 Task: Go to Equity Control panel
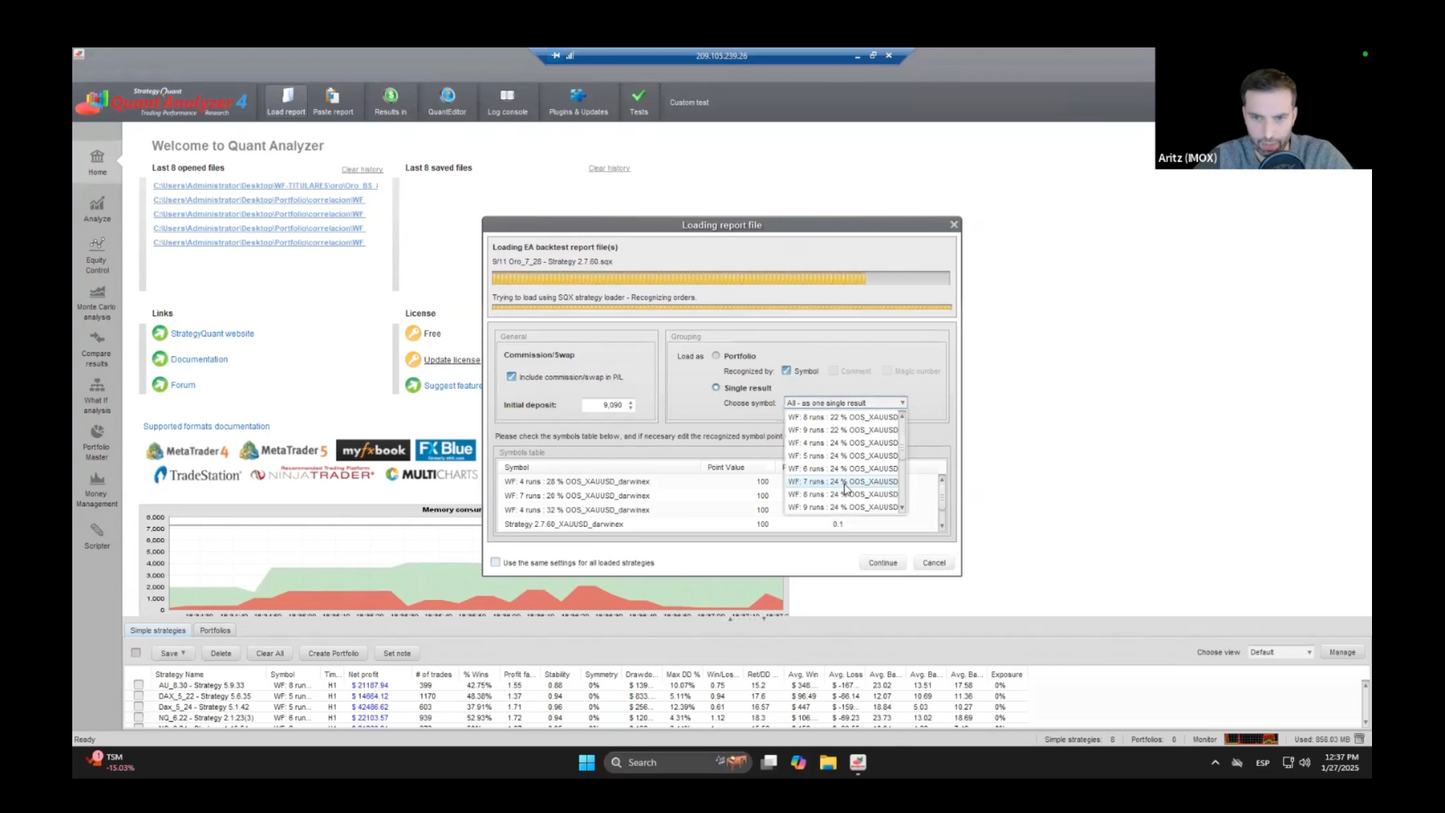click(x=97, y=256)
